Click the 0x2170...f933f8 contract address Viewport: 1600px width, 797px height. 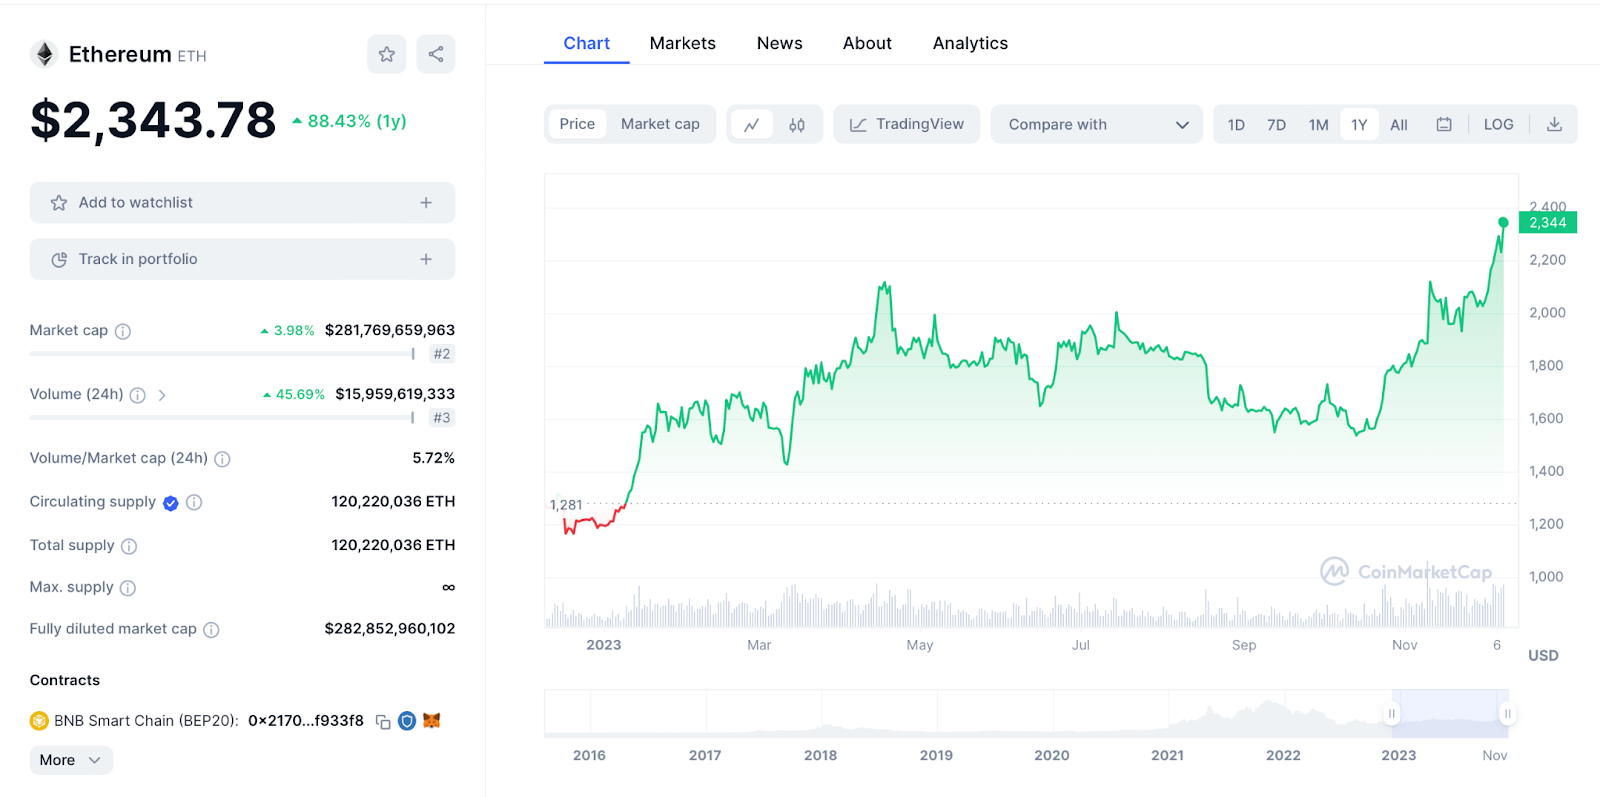click(x=306, y=720)
